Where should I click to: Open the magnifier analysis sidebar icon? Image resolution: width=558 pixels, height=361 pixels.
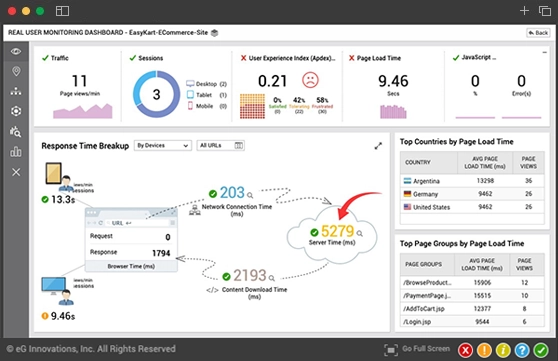[15, 131]
